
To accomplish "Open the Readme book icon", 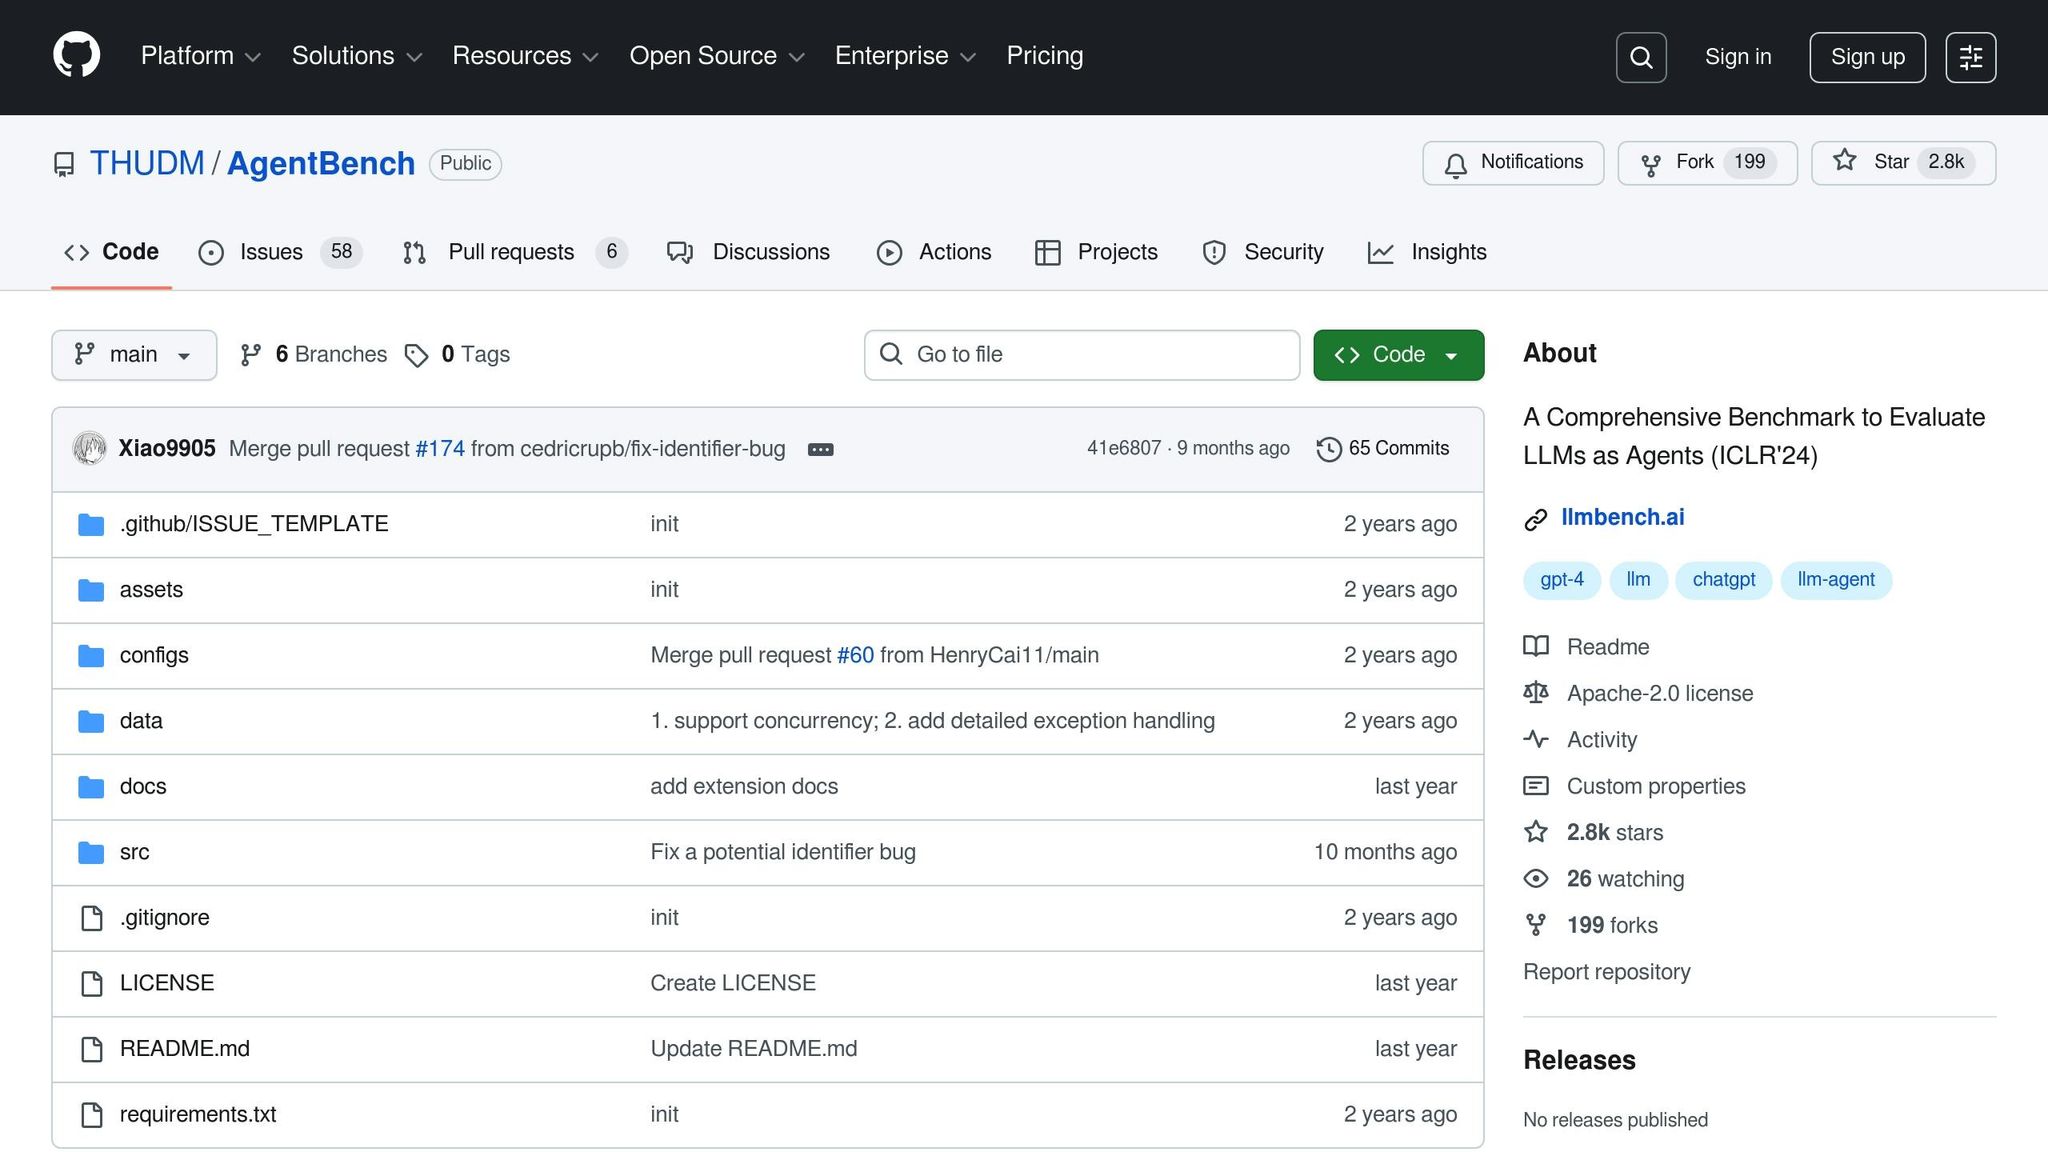I will pos(1535,646).
